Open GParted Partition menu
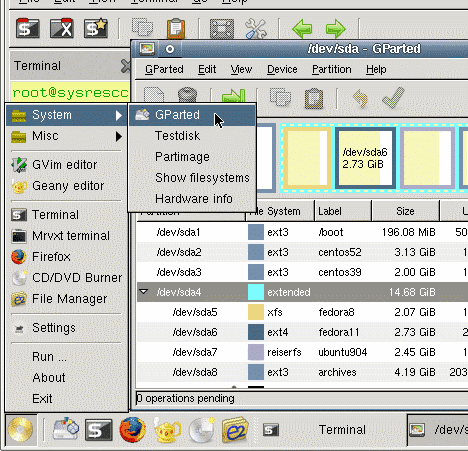The width and height of the screenshot is (468, 451). (x=332, y=69)
